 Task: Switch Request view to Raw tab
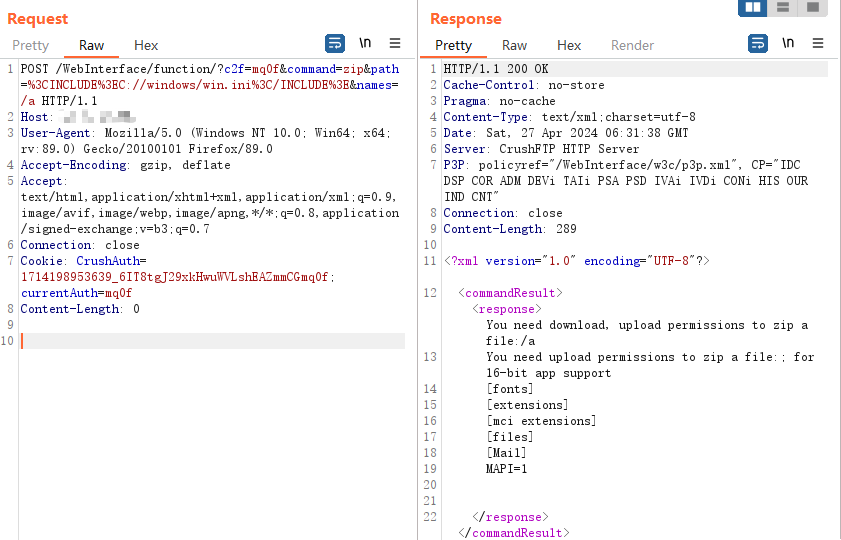coord(91,46)
